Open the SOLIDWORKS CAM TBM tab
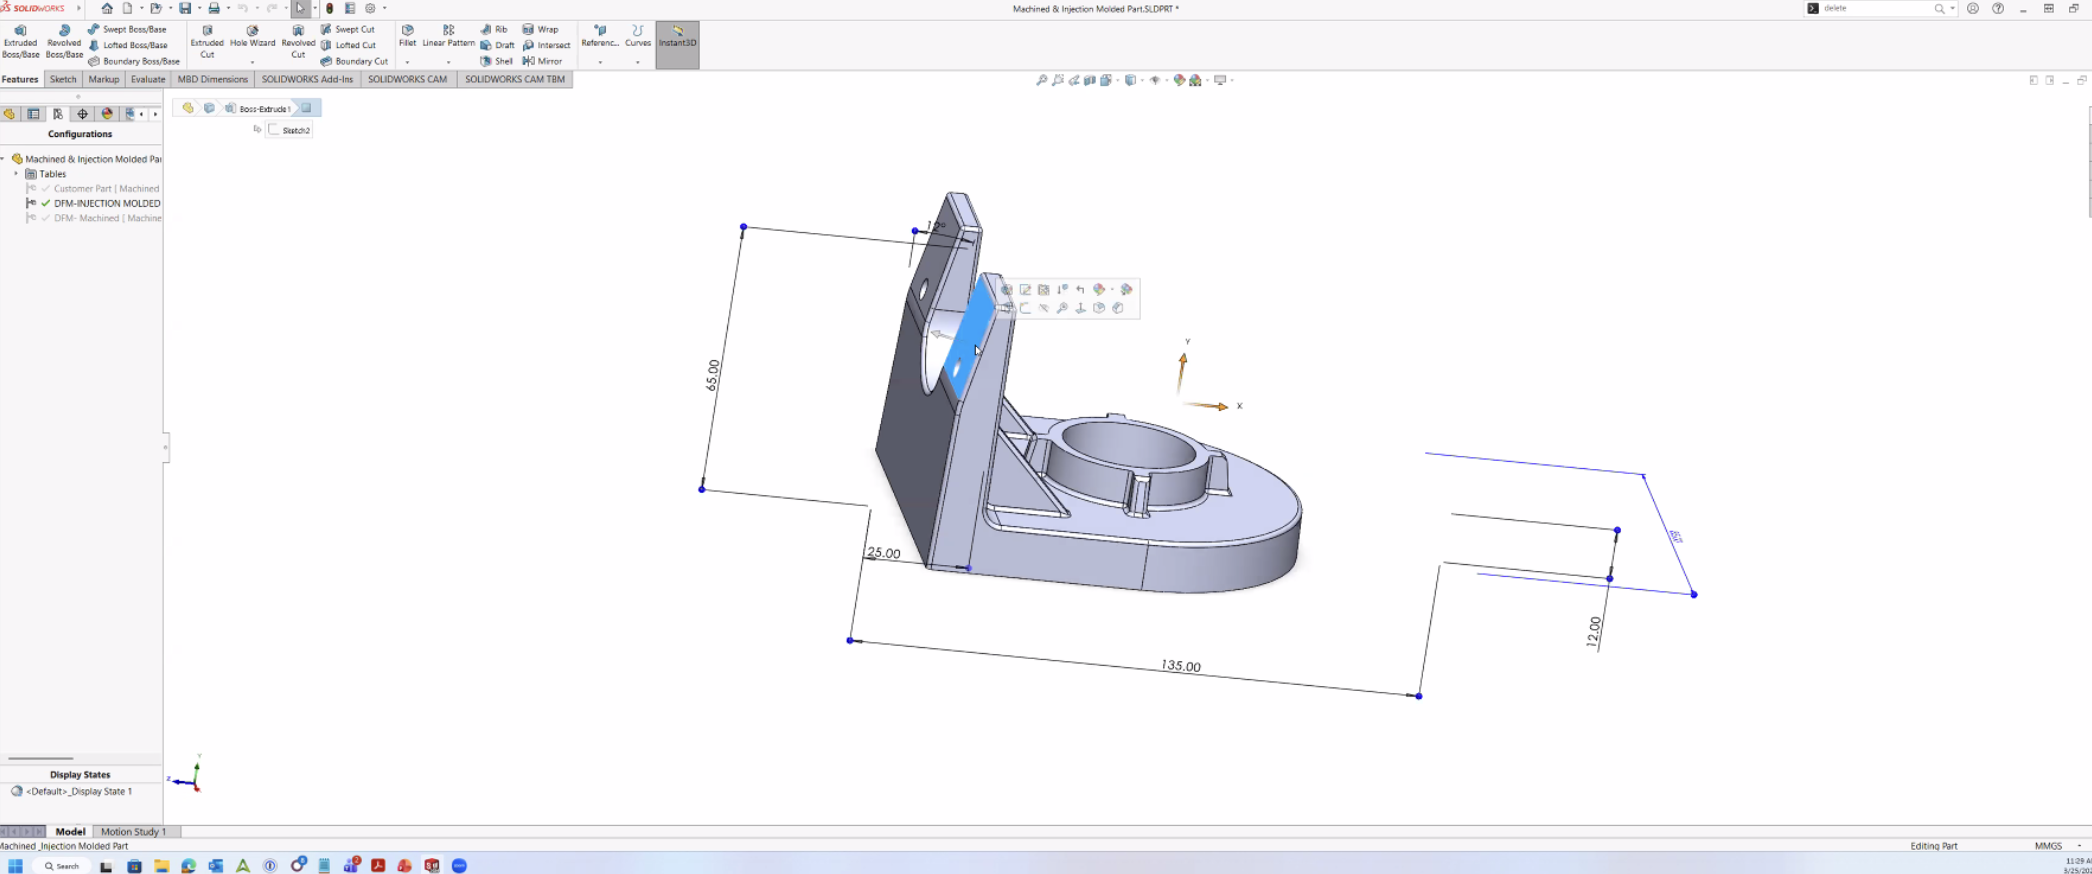The height and width of the screenshot is (874, 2092). pos(515,79)
